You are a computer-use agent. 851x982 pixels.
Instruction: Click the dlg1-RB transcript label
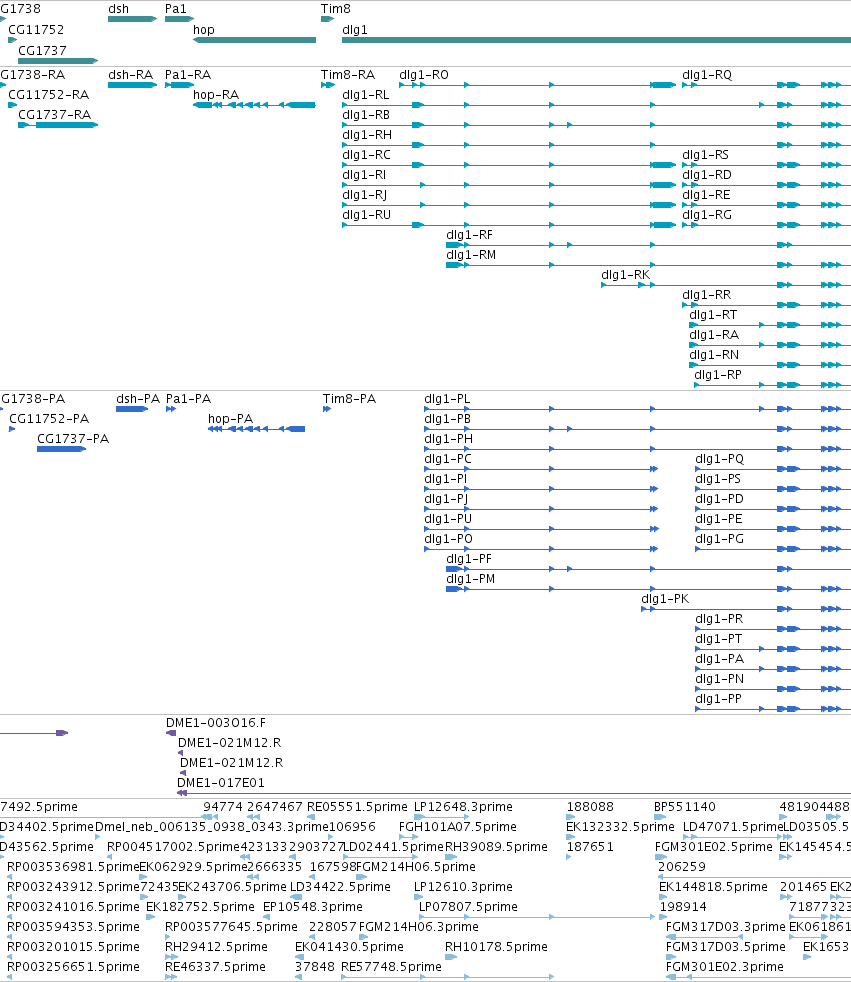point(366,115)
